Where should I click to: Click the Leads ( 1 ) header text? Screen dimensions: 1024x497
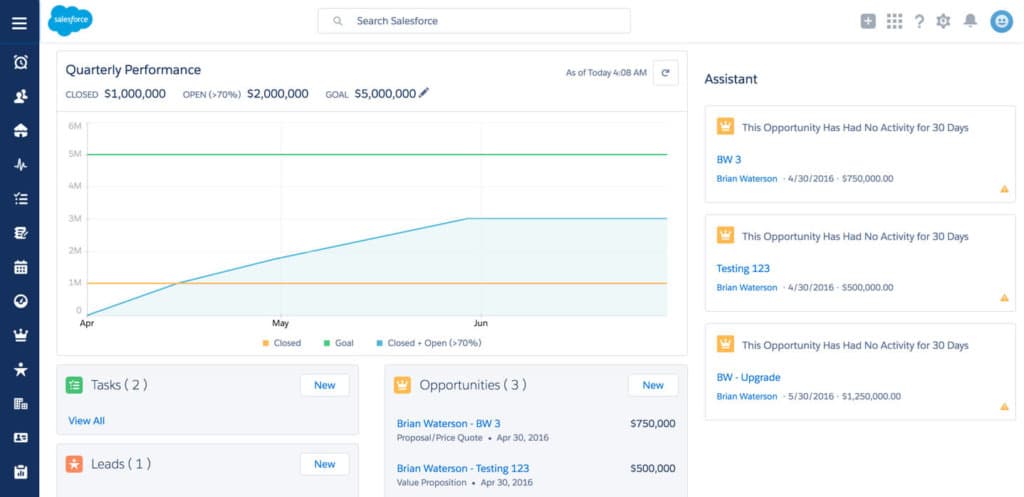pyautogui.click(x=121, y=464)
